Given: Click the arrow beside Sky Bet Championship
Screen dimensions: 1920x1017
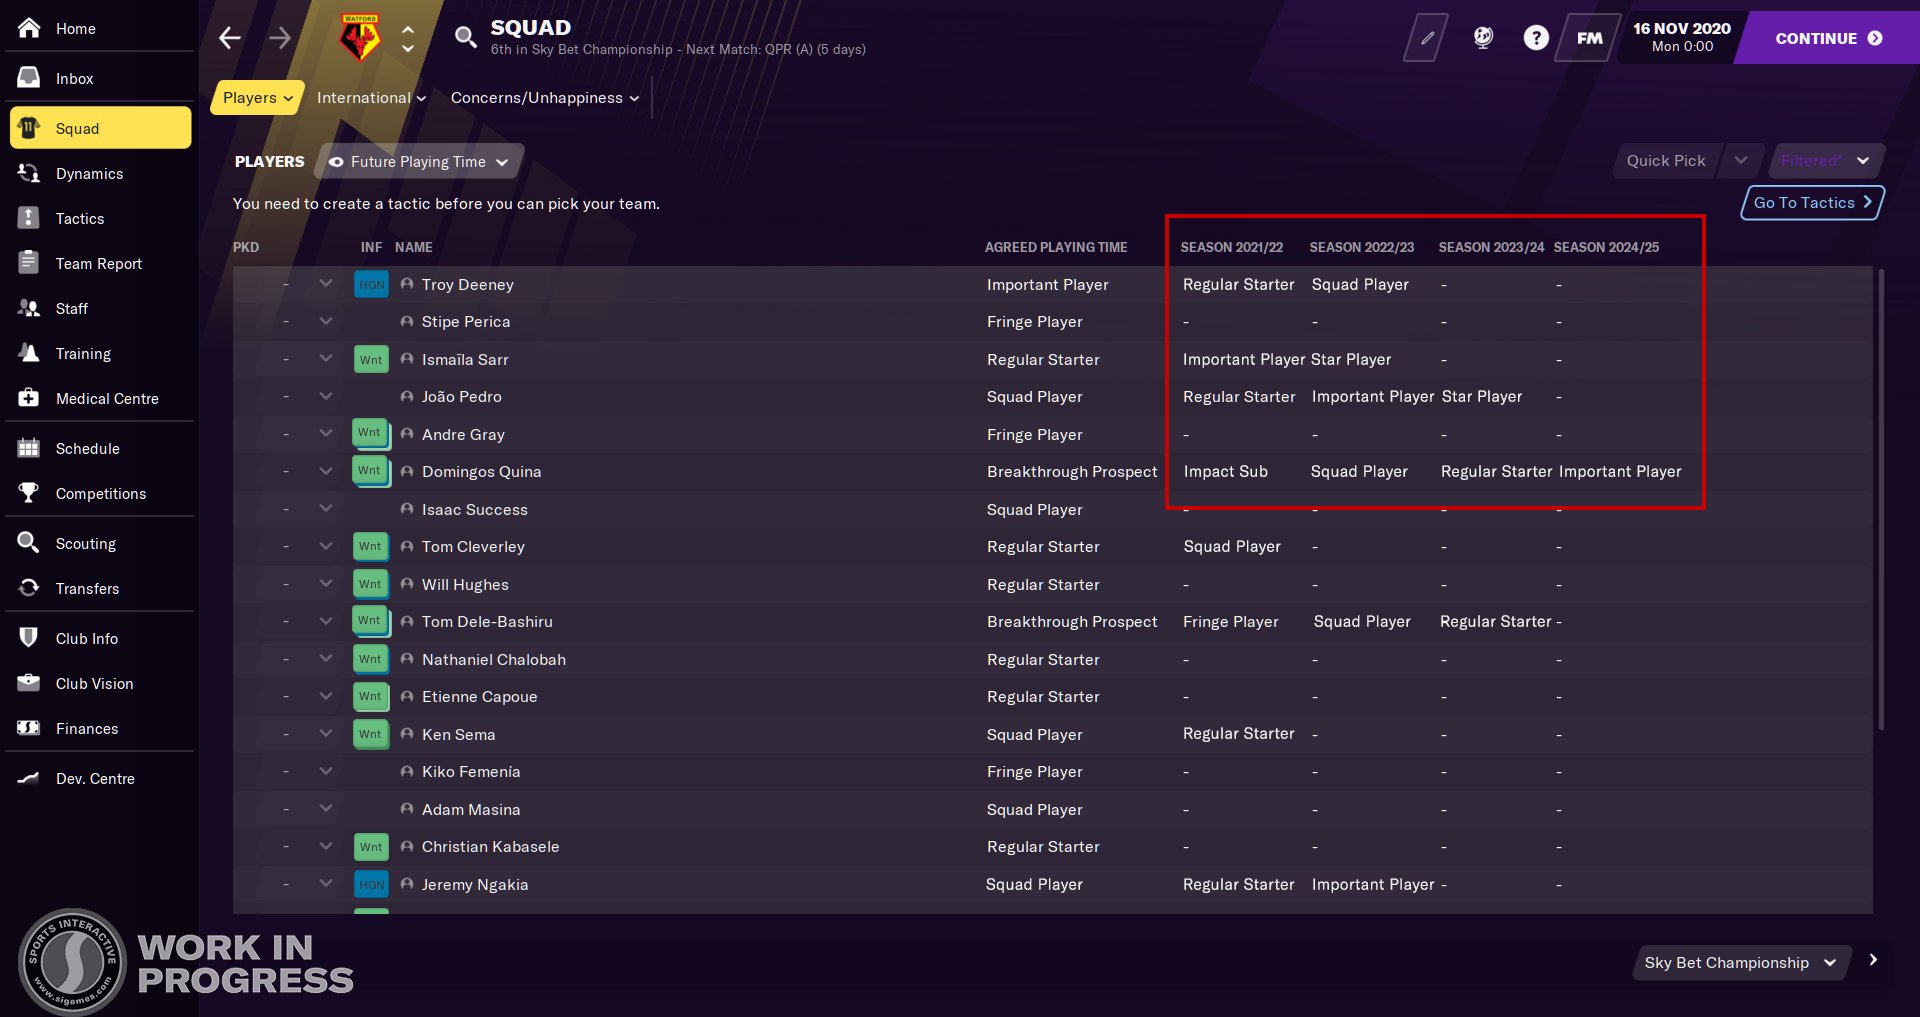Looking at the screenshot, I should pyautogui.click(x=1873, y=960).
